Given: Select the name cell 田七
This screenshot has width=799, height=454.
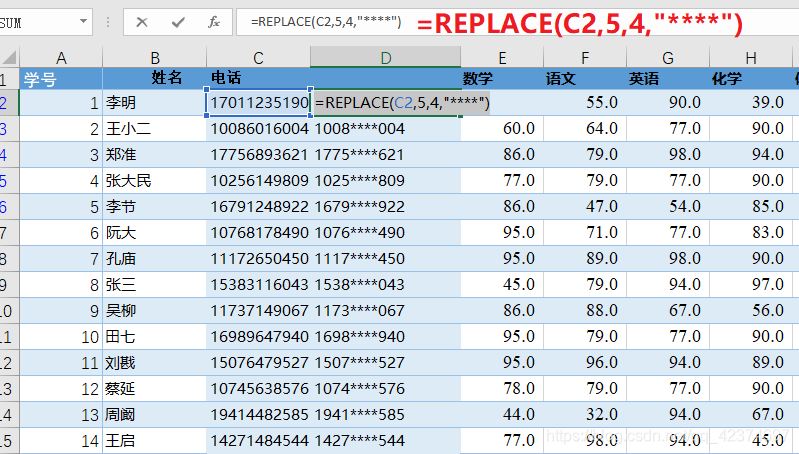Looking at the screenshot, I should coord(155,337).
